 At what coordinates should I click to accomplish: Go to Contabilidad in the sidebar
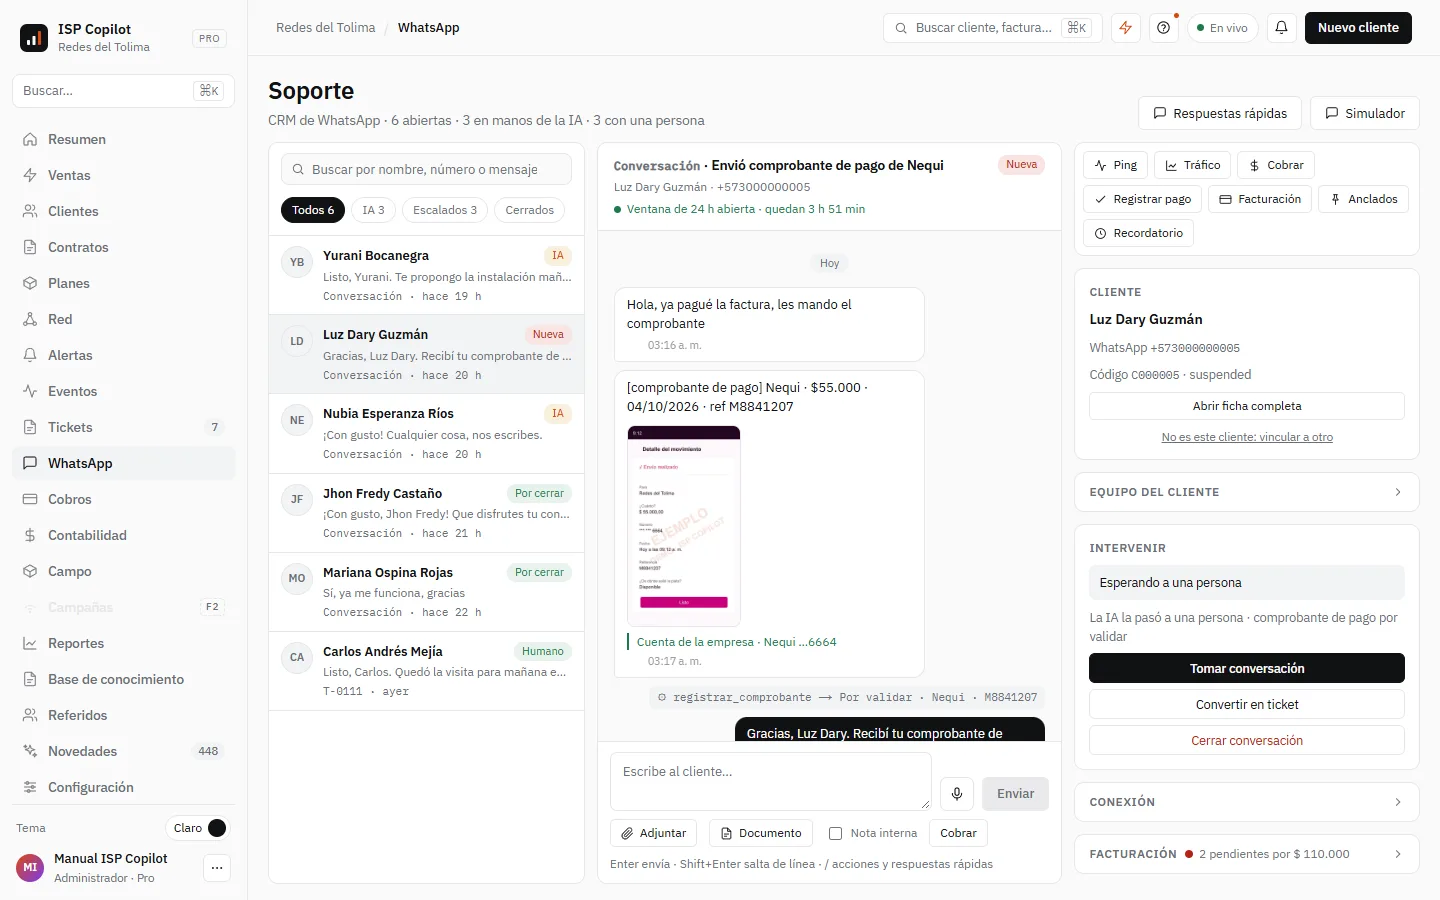tap(124, 535)
